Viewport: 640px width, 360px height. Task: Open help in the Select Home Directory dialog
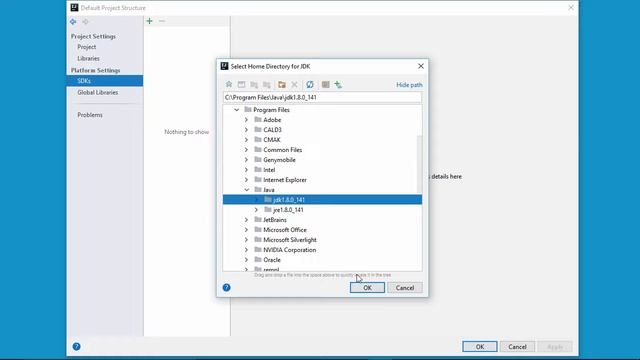[x=227, y=288]
